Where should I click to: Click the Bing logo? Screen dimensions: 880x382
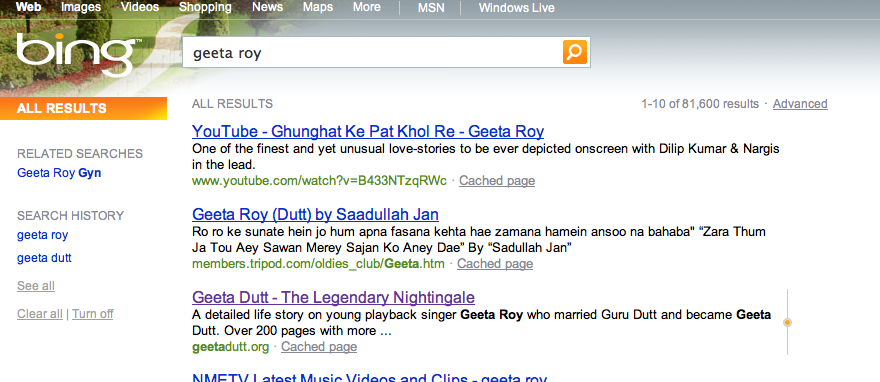coord(77,54)
